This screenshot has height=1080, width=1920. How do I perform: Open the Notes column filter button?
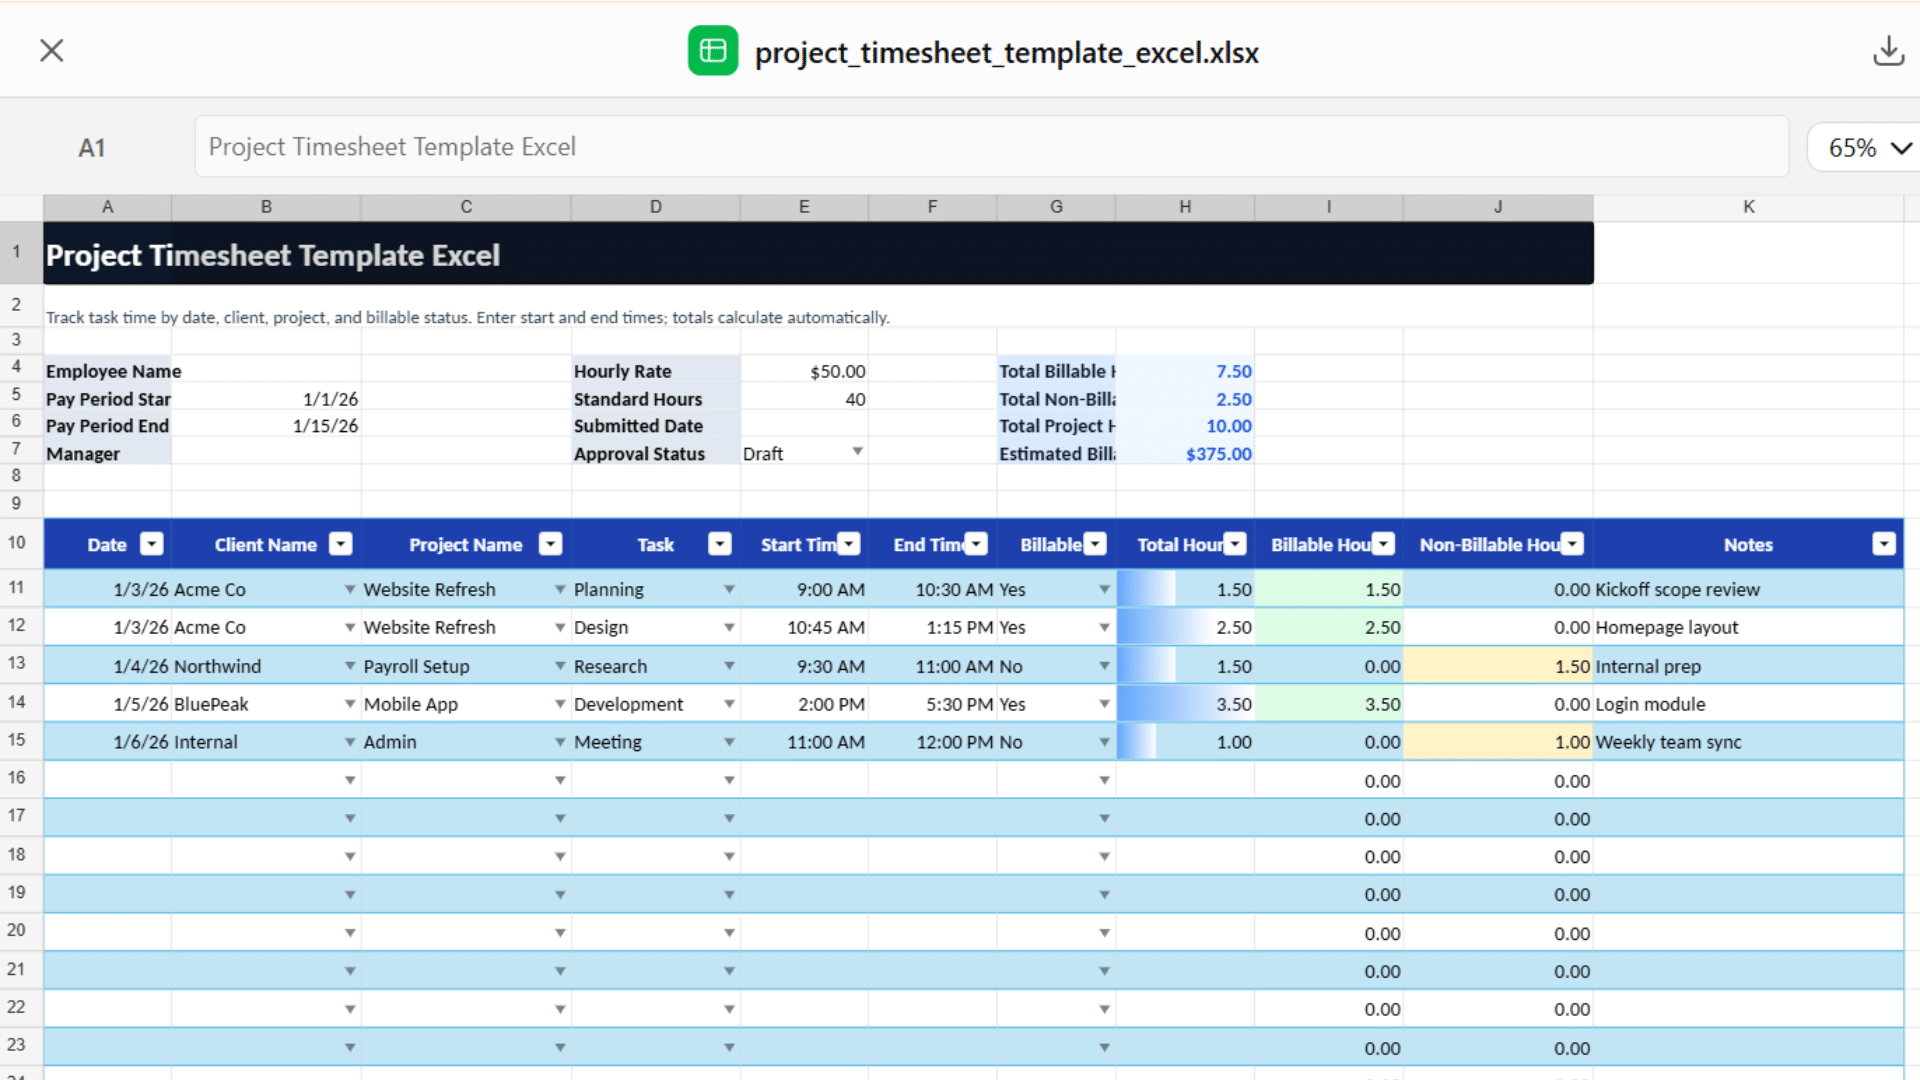tap(1884, 544)
